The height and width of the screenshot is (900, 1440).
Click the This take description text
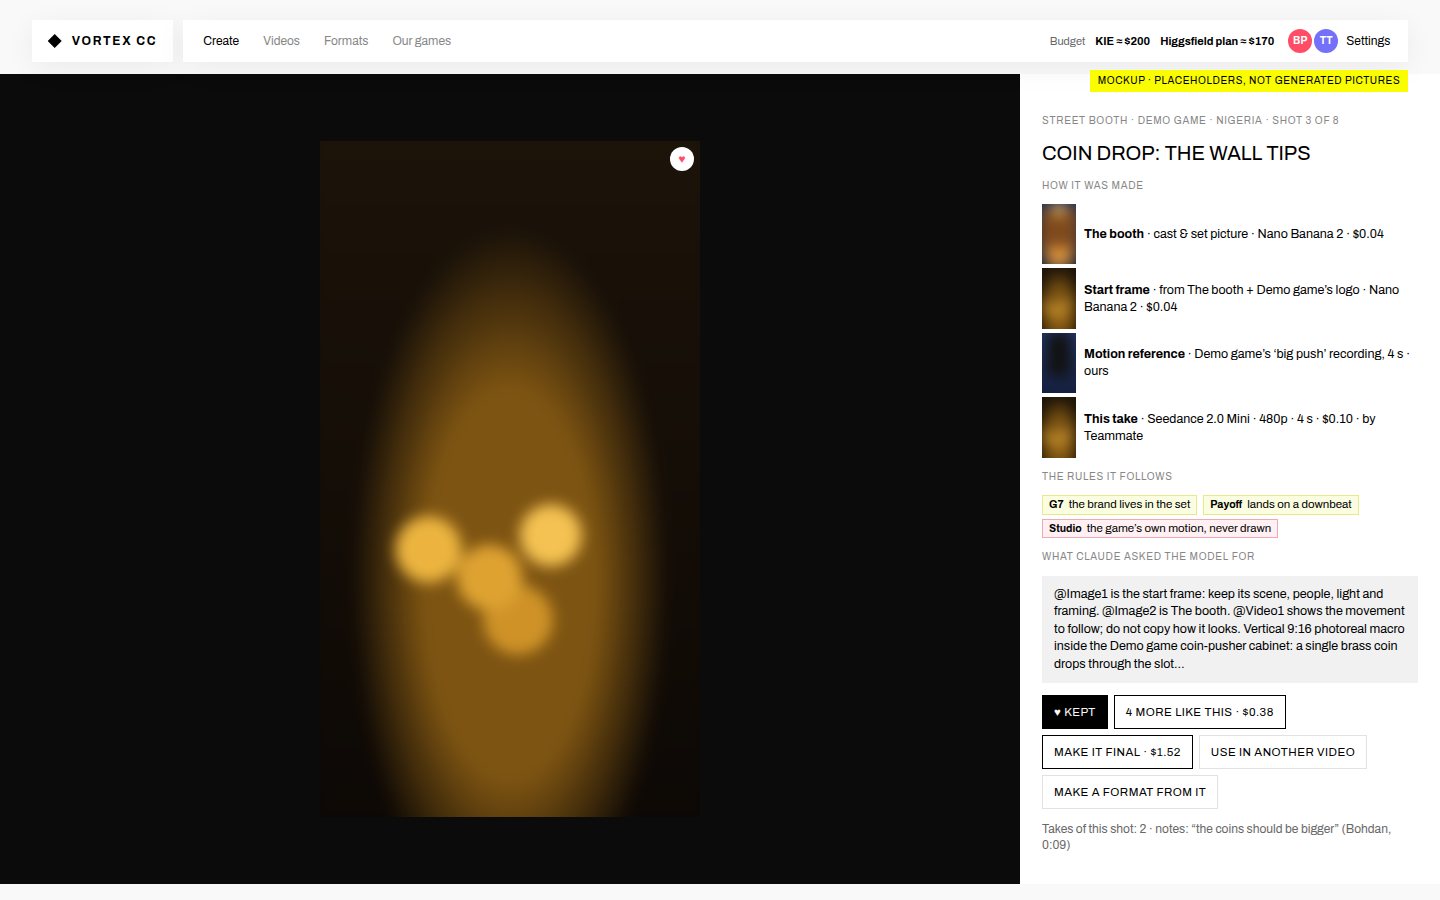tap(1230, 427)
